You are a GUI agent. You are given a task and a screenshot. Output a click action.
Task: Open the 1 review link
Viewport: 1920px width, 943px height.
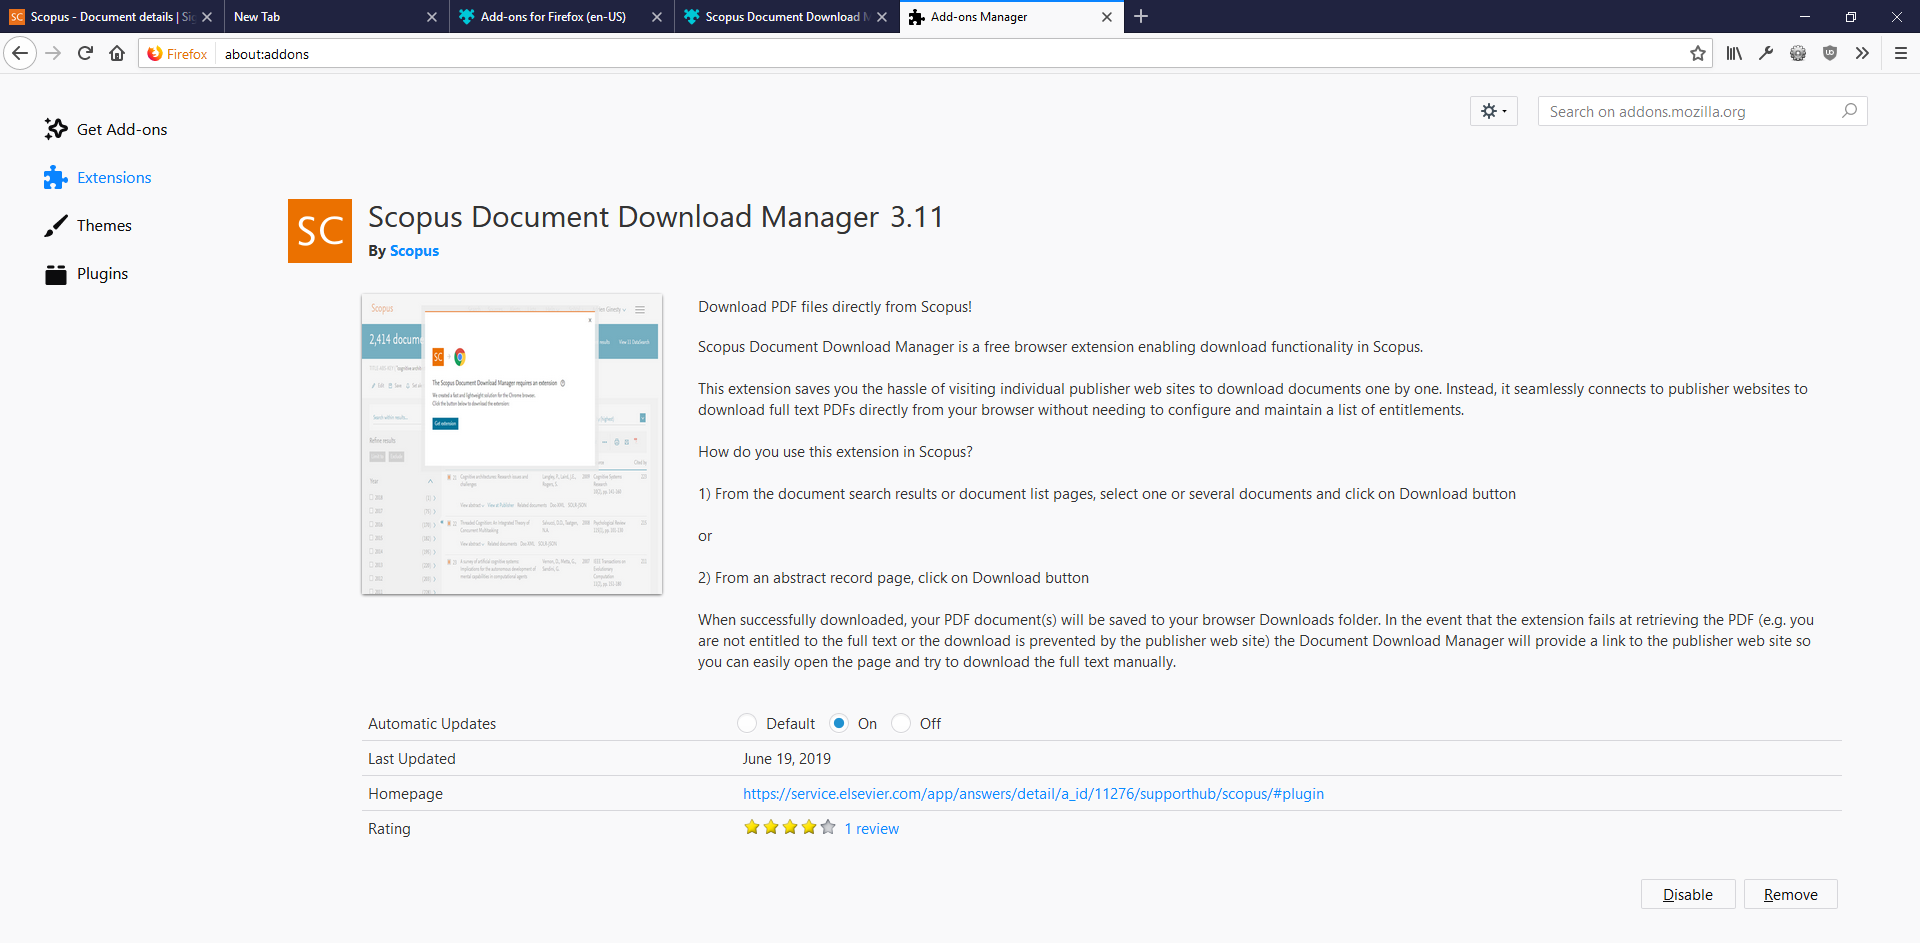pos(871,829)
